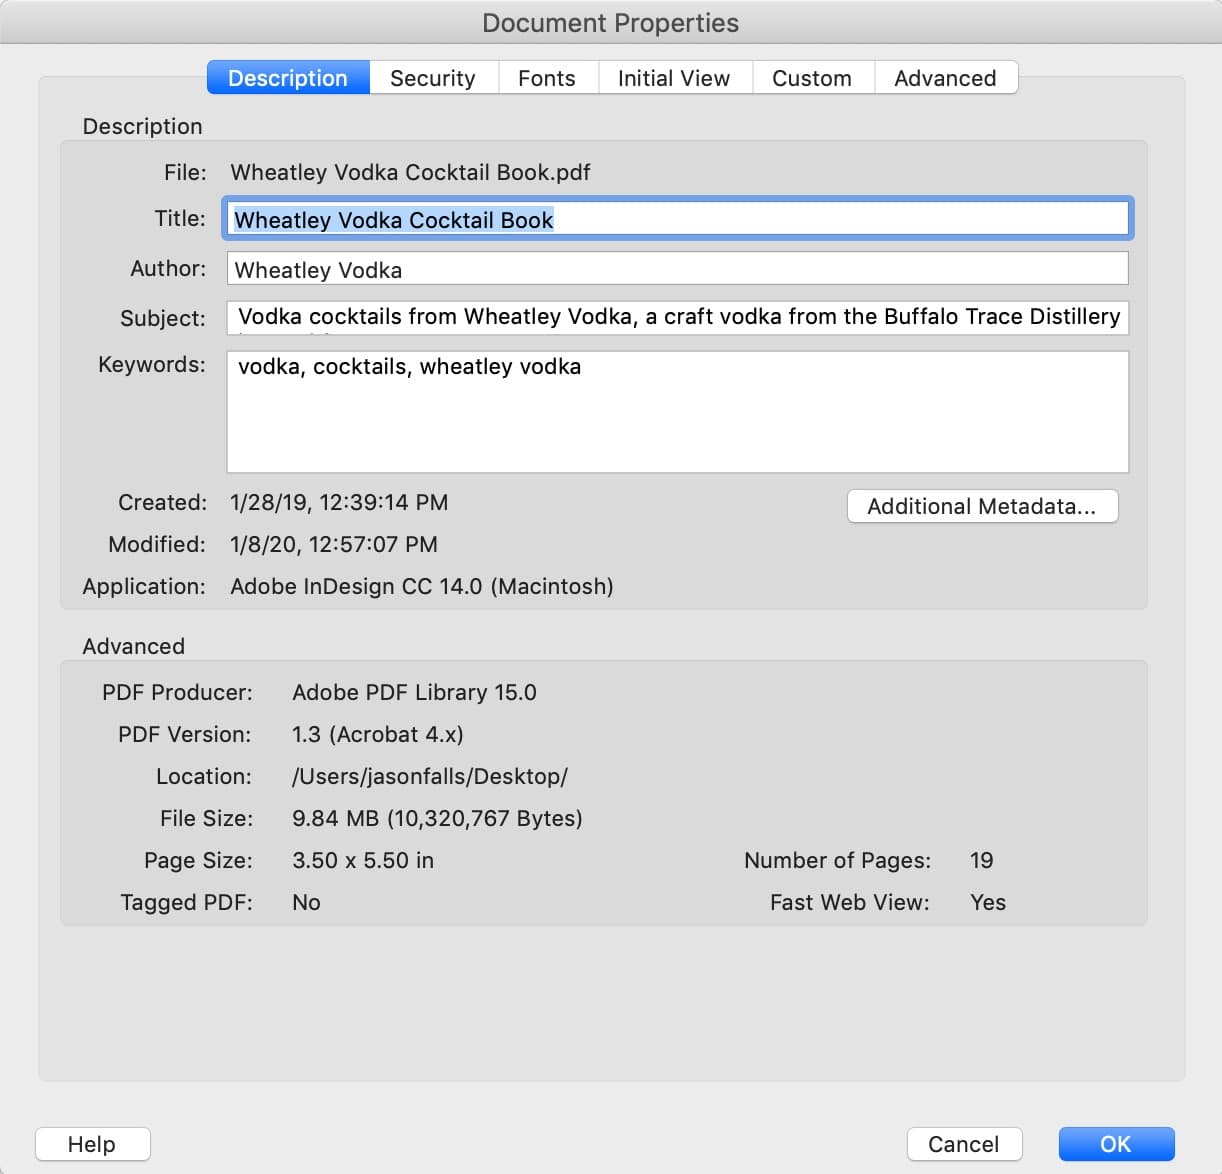The height and width of the screenshot is (1174, 1222).
Task: Cancel the Document Properties dialog
Action: 964,1144
